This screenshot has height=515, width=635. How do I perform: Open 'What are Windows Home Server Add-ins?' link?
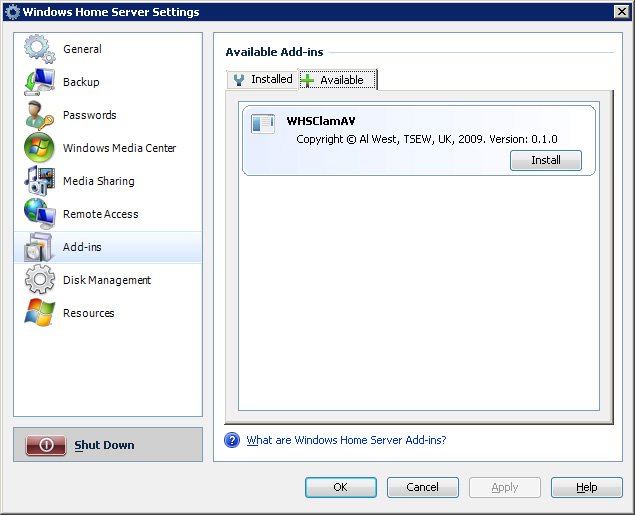346,440
